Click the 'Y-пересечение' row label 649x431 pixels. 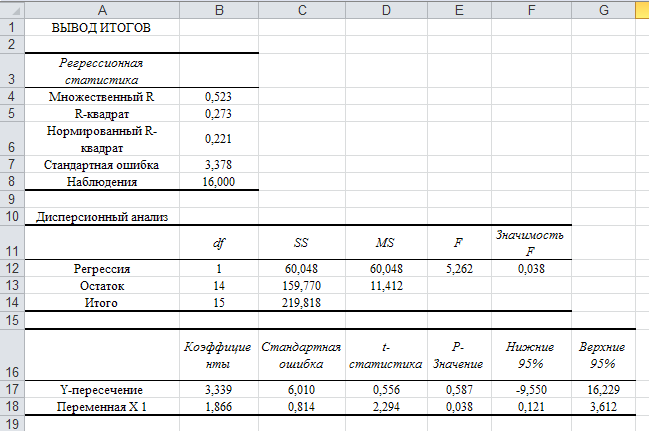pos(102,390)
